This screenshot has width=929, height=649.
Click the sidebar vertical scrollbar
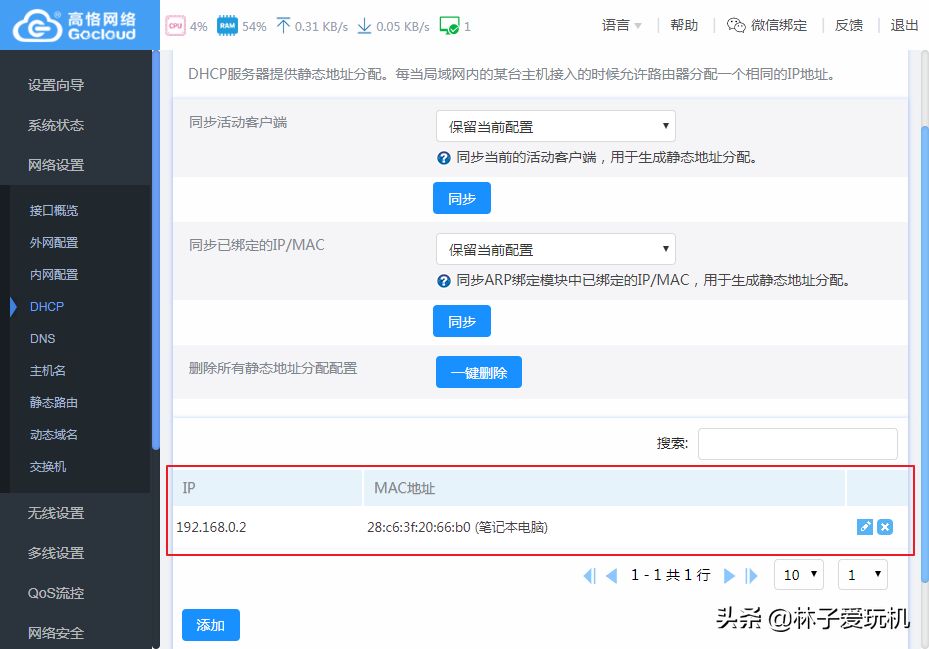[156, 249]
